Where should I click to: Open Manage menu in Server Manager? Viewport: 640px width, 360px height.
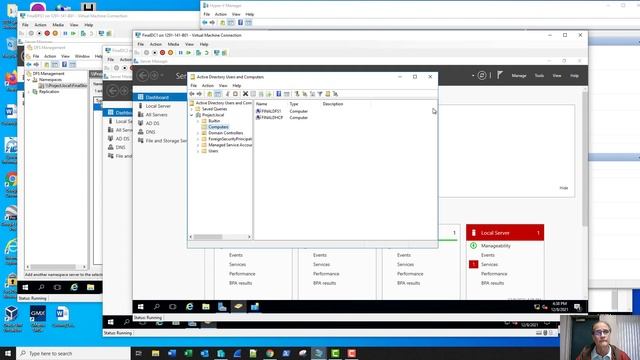[x=519, y=76]
